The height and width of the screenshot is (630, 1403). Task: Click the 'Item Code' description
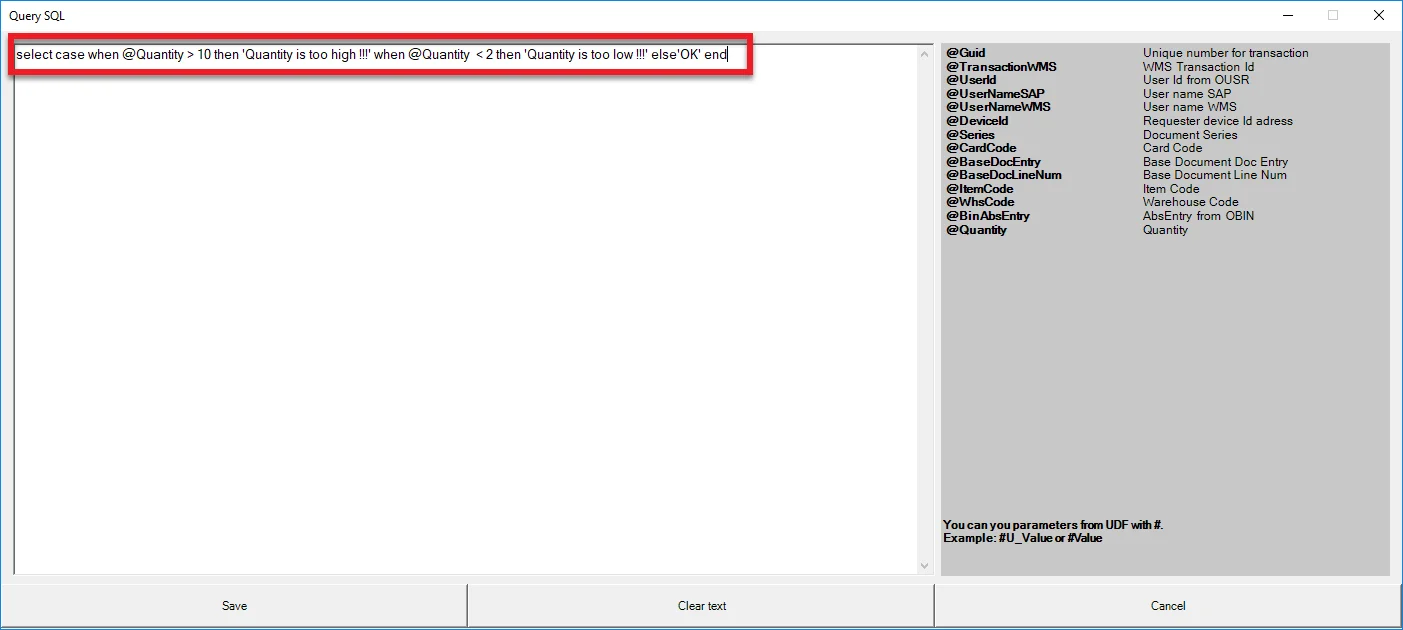point(1171,189)
